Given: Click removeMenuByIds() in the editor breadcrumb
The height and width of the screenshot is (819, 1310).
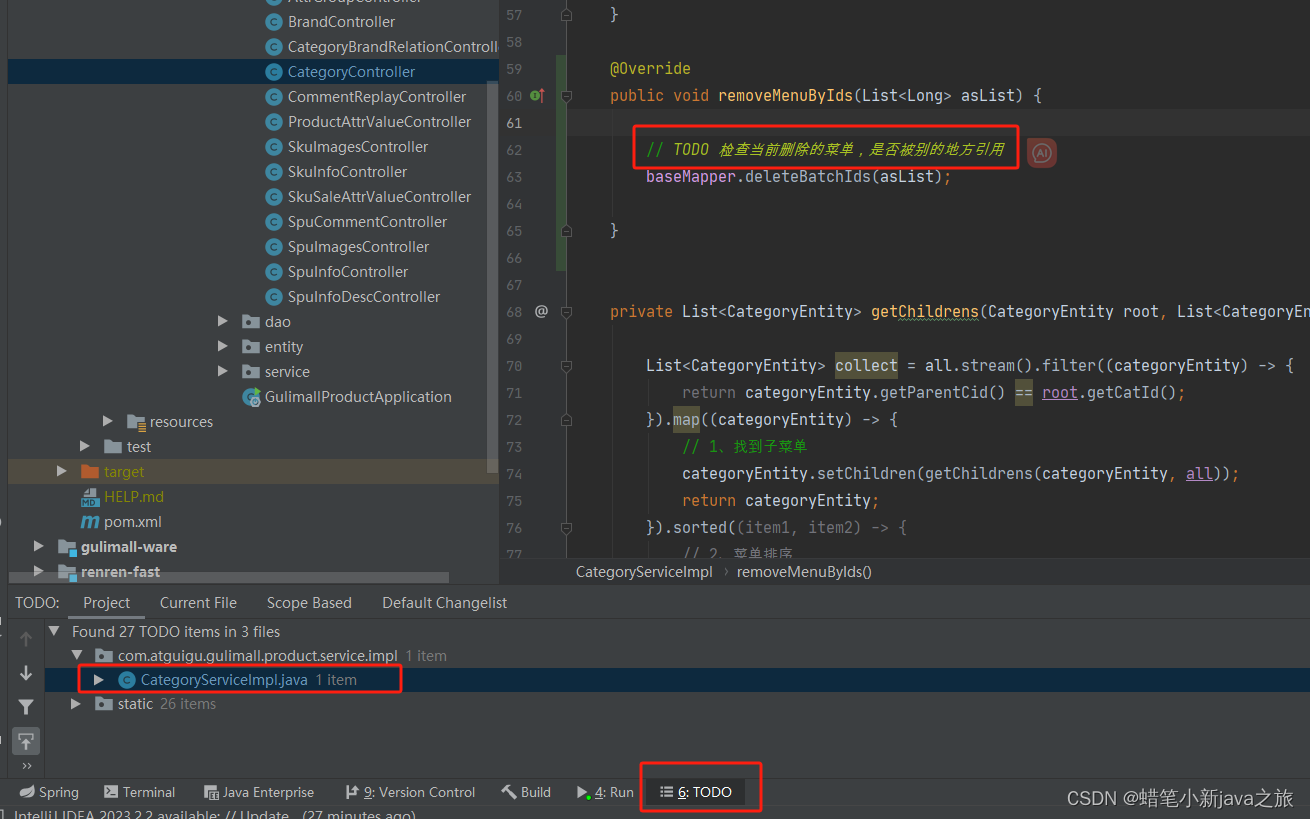Looking at the screenshot, I should pos(804,572).
